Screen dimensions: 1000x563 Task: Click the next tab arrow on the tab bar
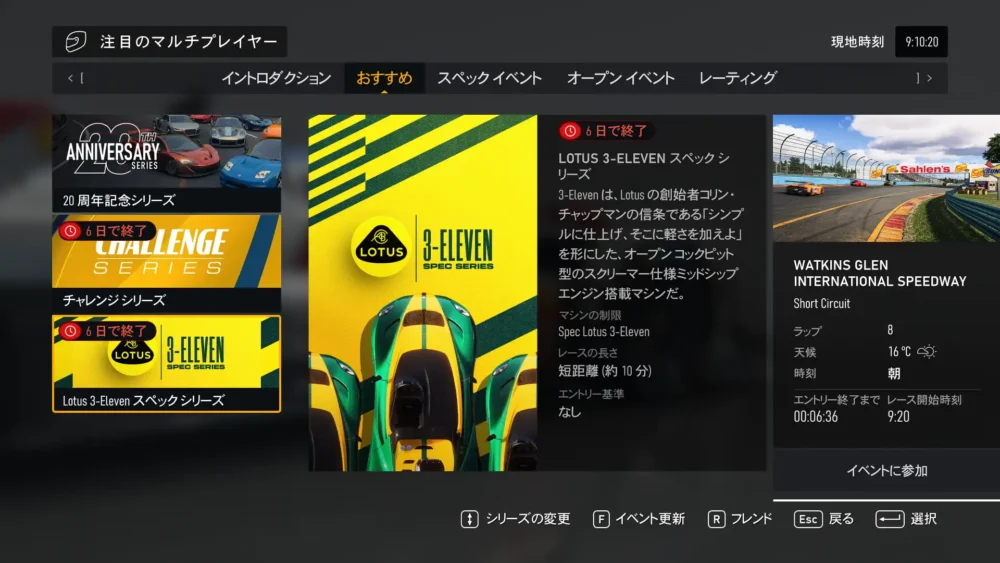click(930, 78)
